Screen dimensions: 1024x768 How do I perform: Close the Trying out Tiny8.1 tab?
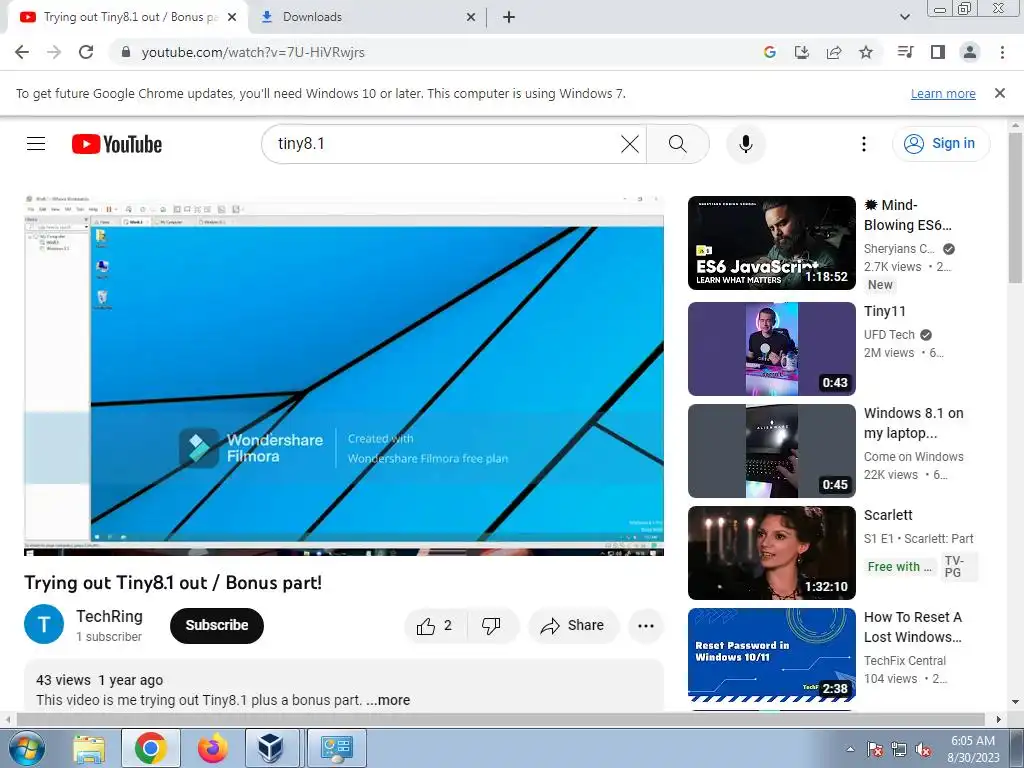click(x=232, y=17)
